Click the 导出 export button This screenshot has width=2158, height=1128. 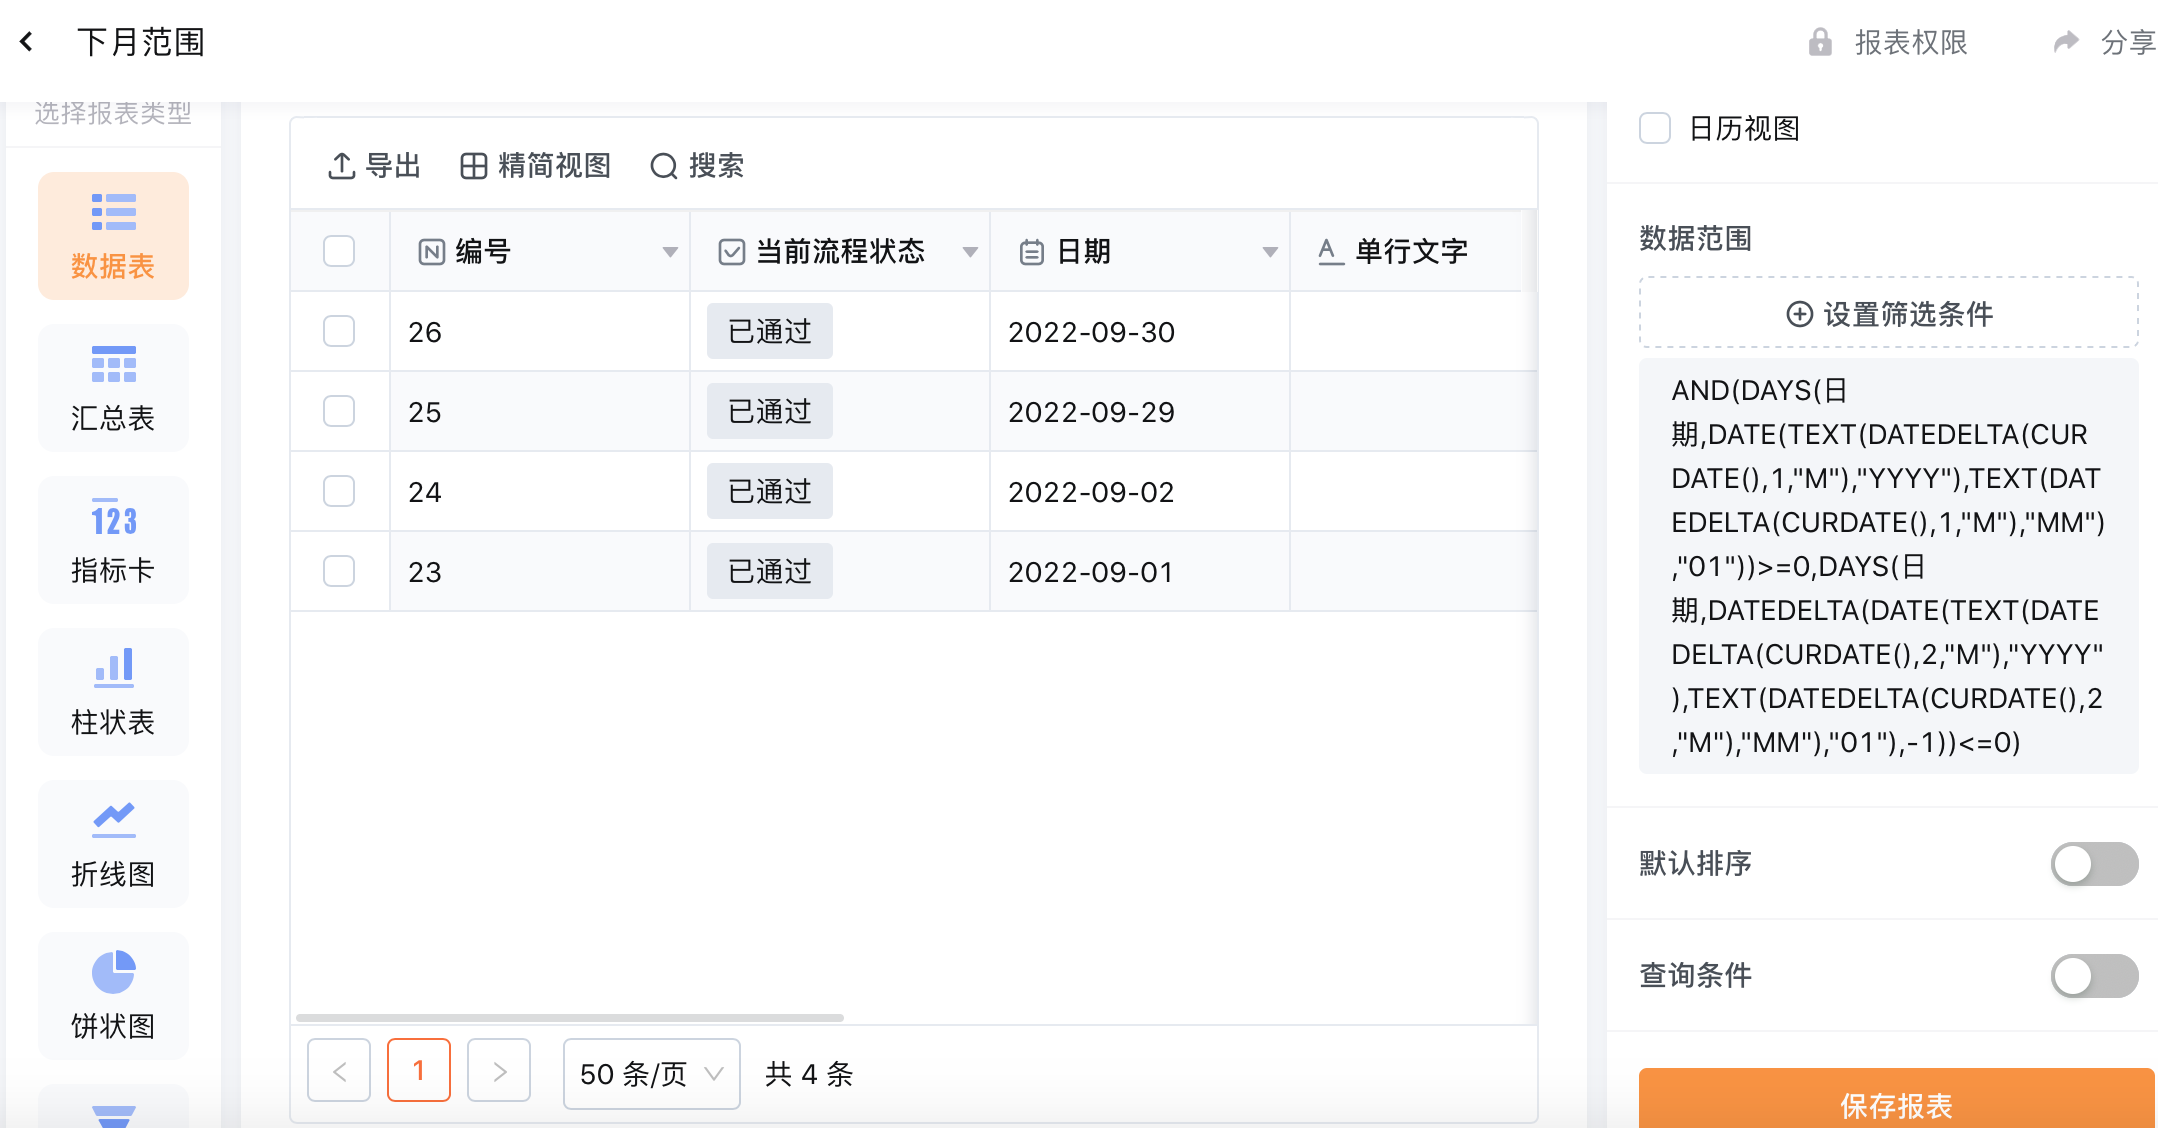375,166
